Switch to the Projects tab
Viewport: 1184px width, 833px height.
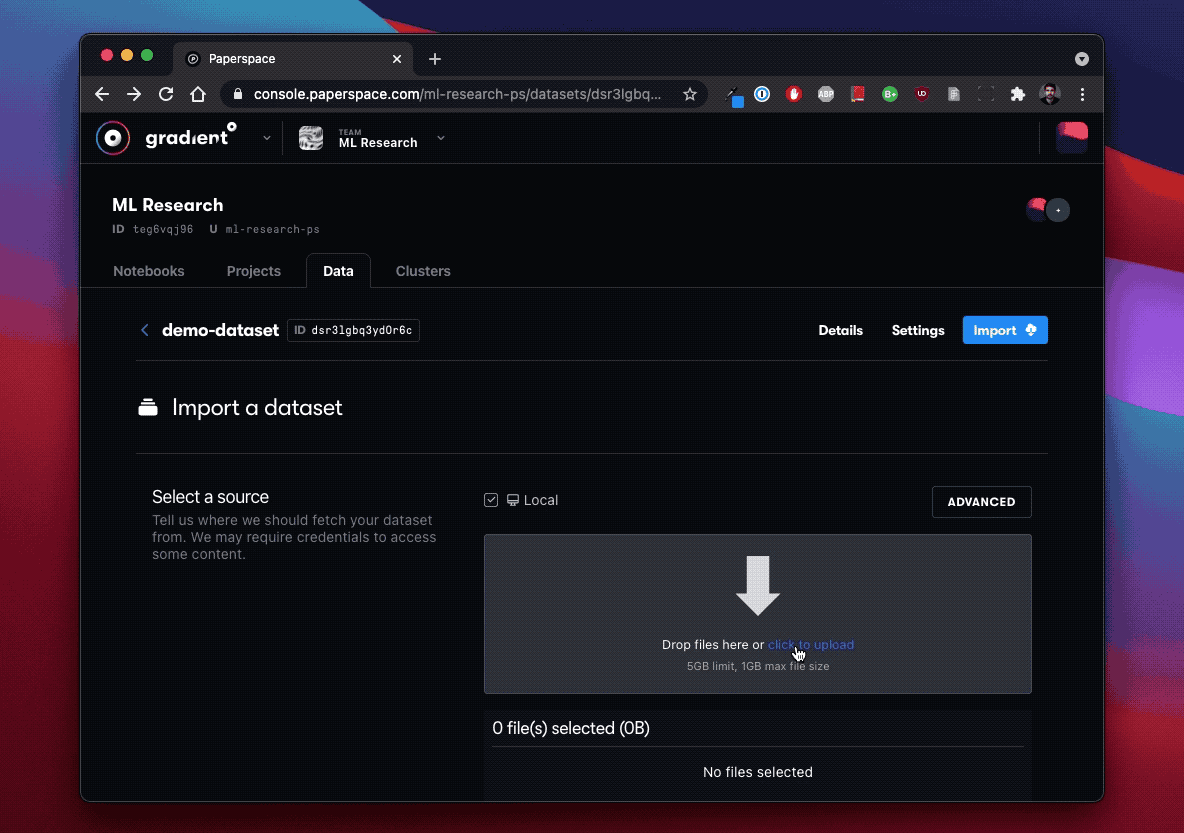coord(254,271)
